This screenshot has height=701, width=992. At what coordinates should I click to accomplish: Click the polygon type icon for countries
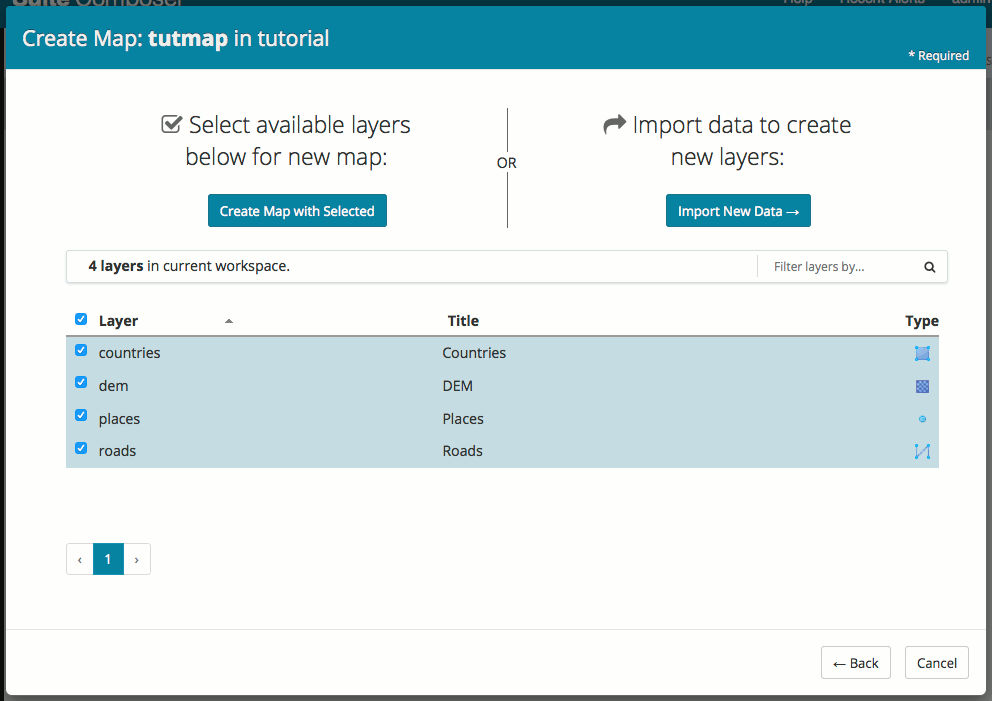[x=922, y=353]
